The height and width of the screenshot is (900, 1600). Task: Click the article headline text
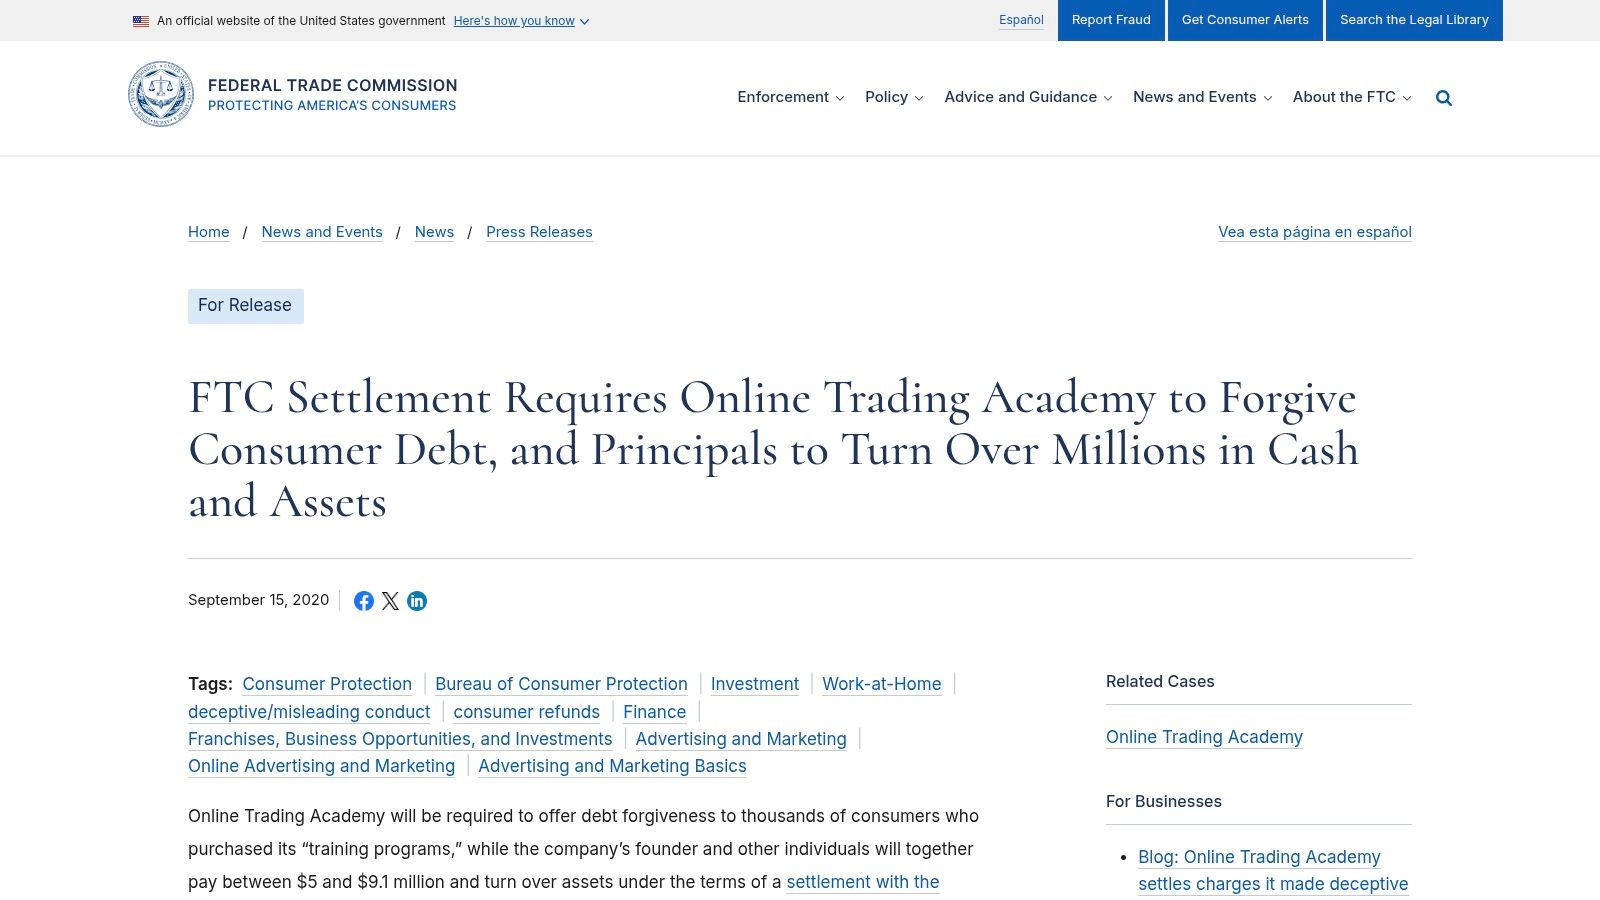tap(773, 450)
